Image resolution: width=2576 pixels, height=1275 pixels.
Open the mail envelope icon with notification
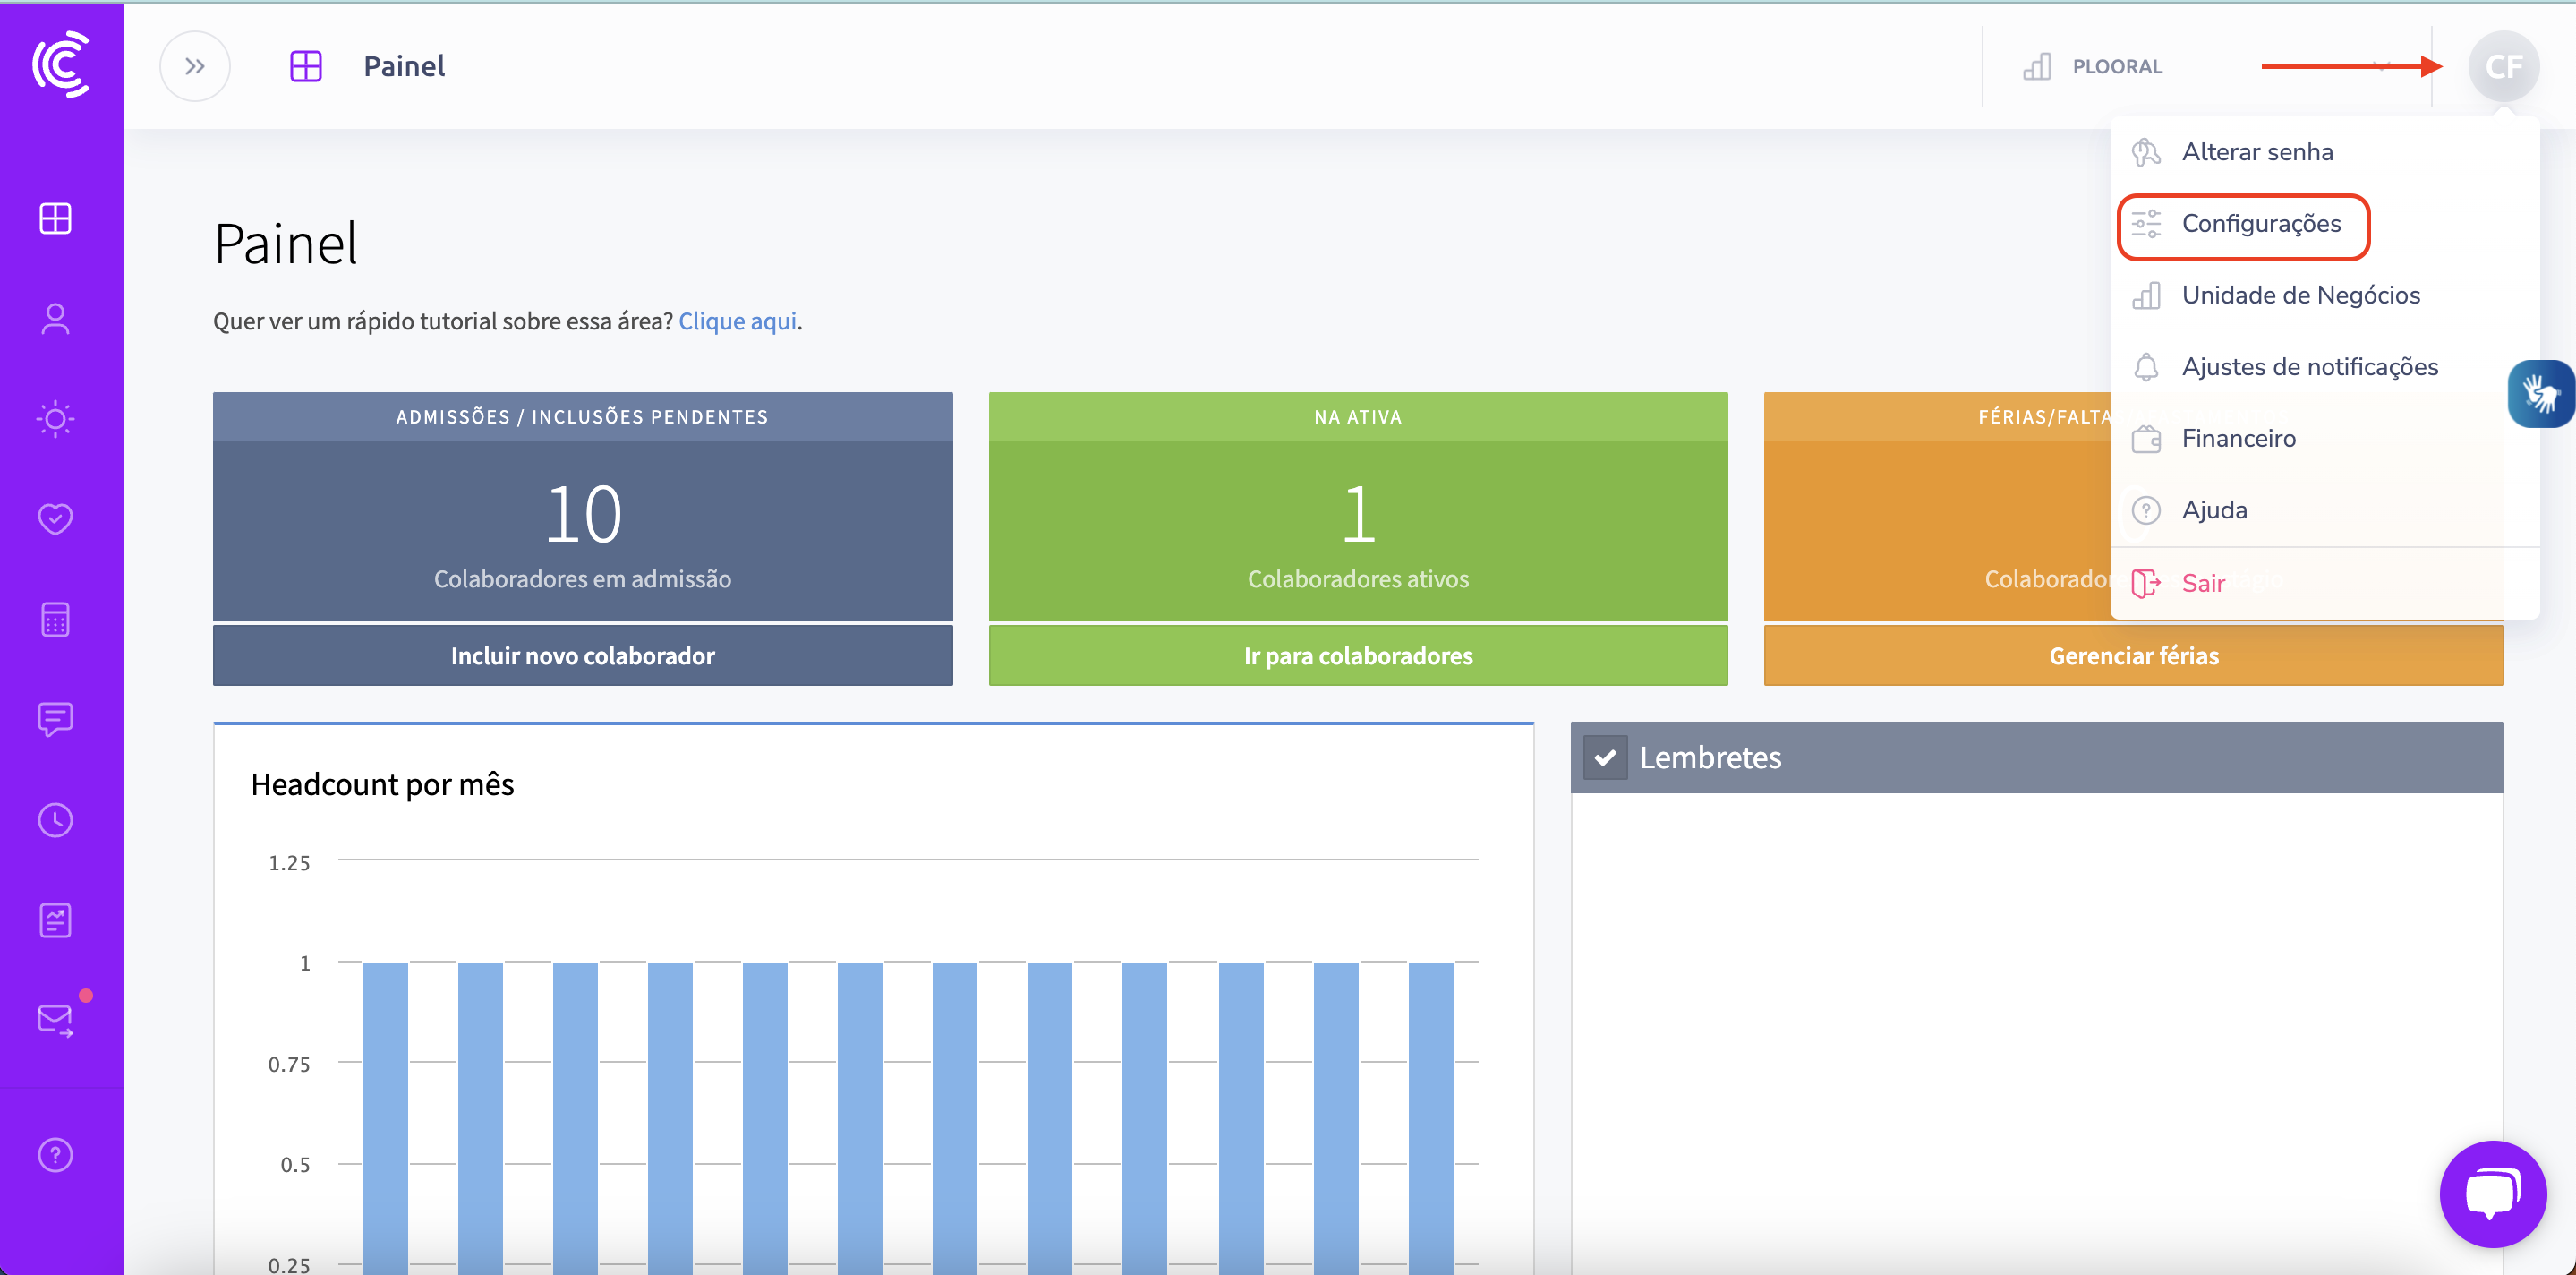click(55, 1021)
